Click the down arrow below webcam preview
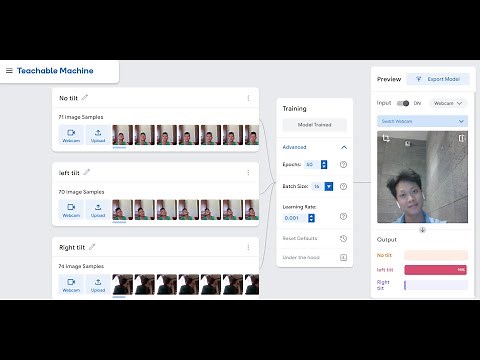This screenshot has height=360, width=480. [422, 230]
